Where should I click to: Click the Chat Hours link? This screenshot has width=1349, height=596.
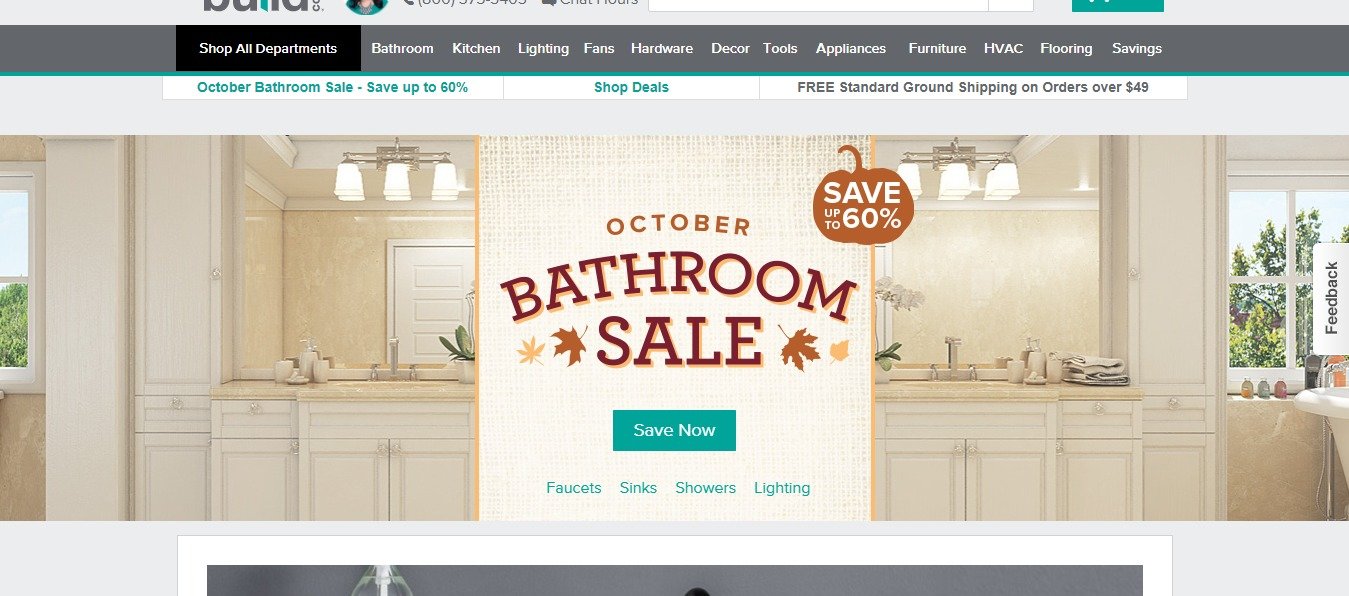590,3
